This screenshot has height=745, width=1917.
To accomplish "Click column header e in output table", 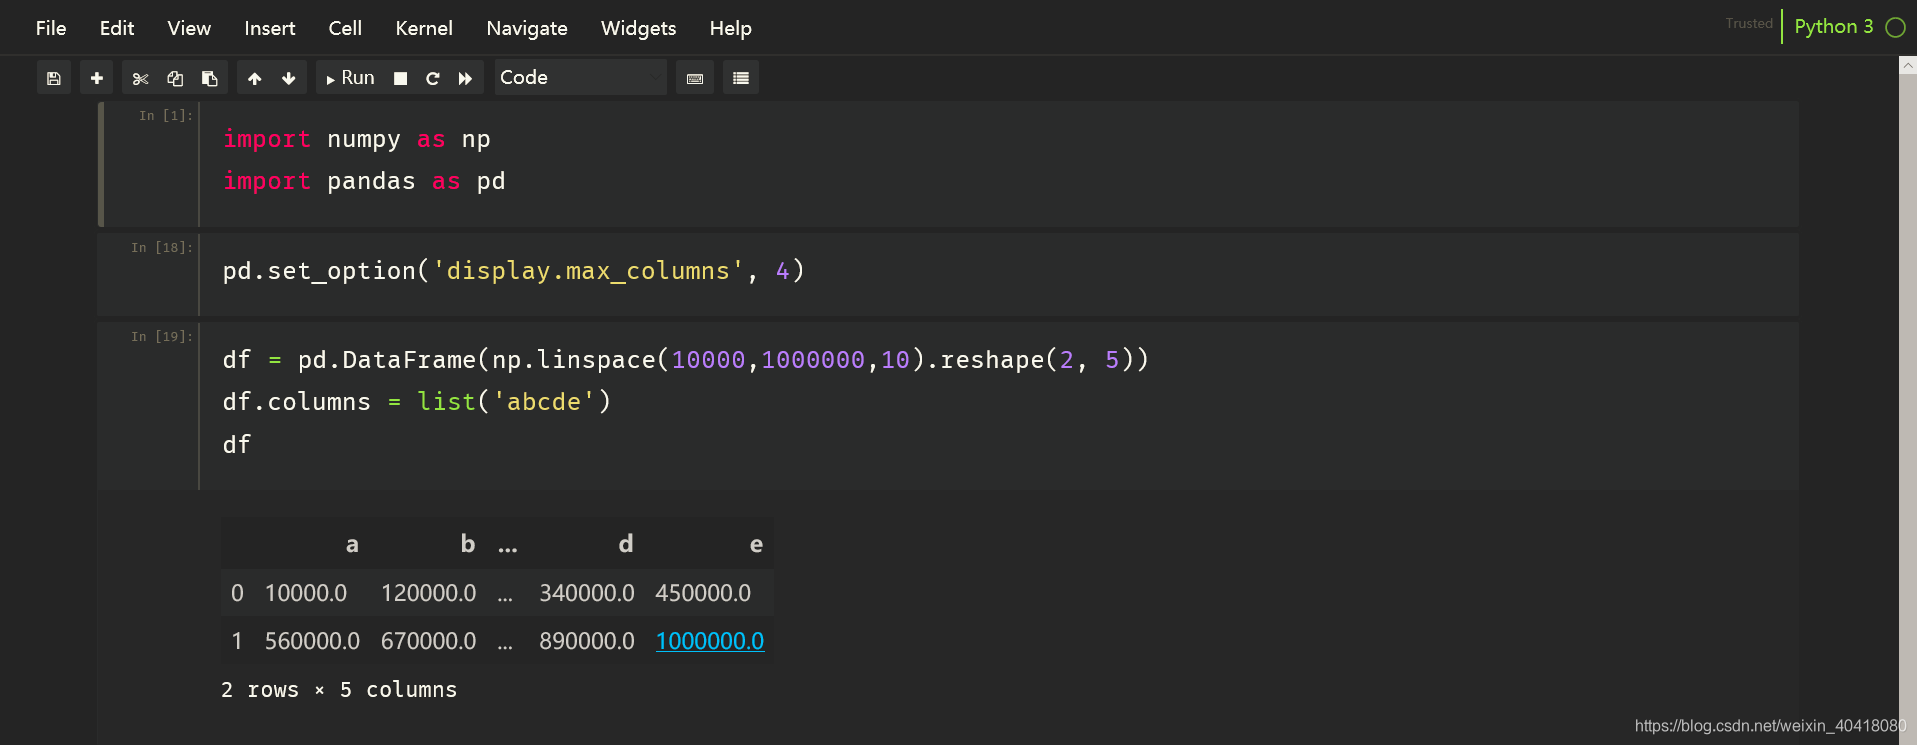I will coord(756,544).
